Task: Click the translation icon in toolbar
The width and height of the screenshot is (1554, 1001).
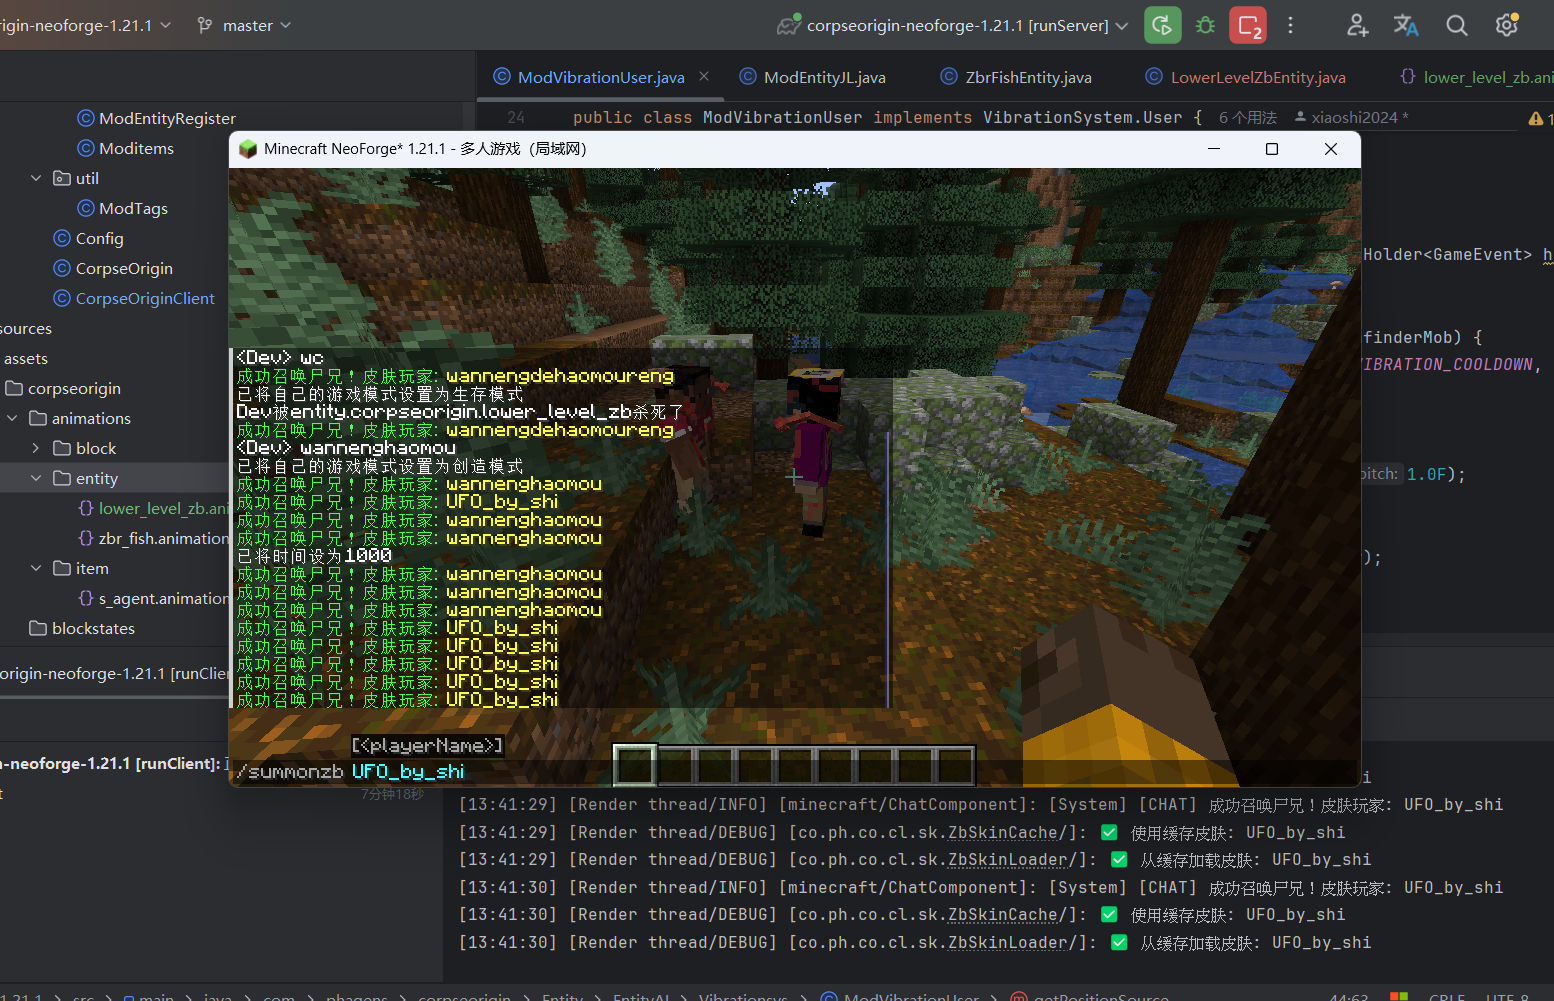Action: point(1406,25)
